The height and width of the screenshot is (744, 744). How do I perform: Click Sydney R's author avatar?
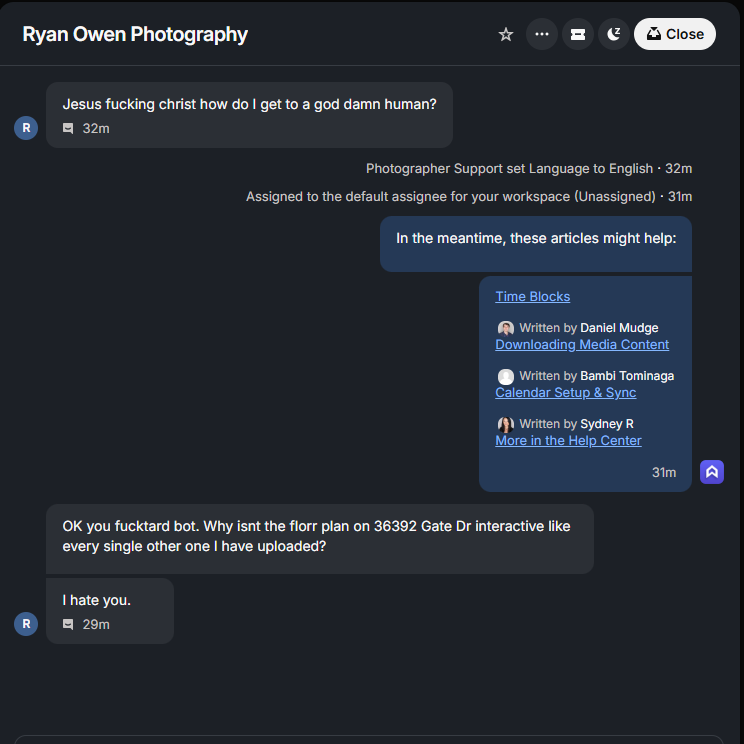point(506,424)
